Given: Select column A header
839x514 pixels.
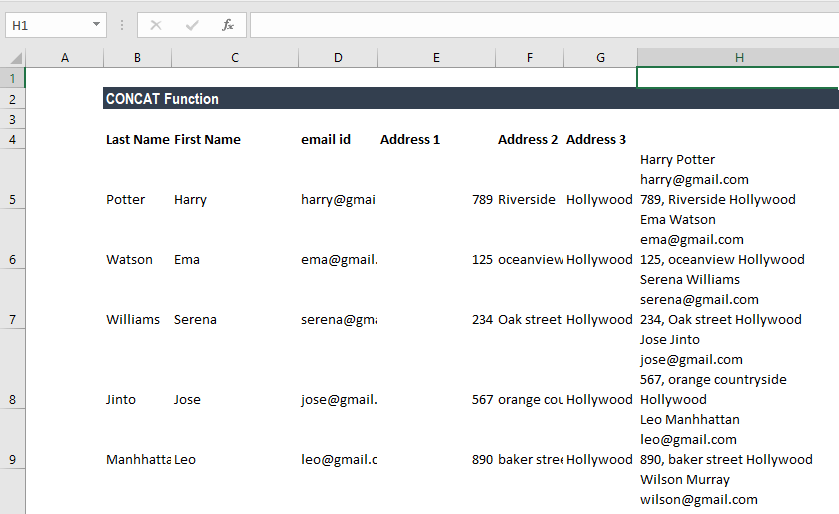Looking at the screenshot, I should (64, 58).
